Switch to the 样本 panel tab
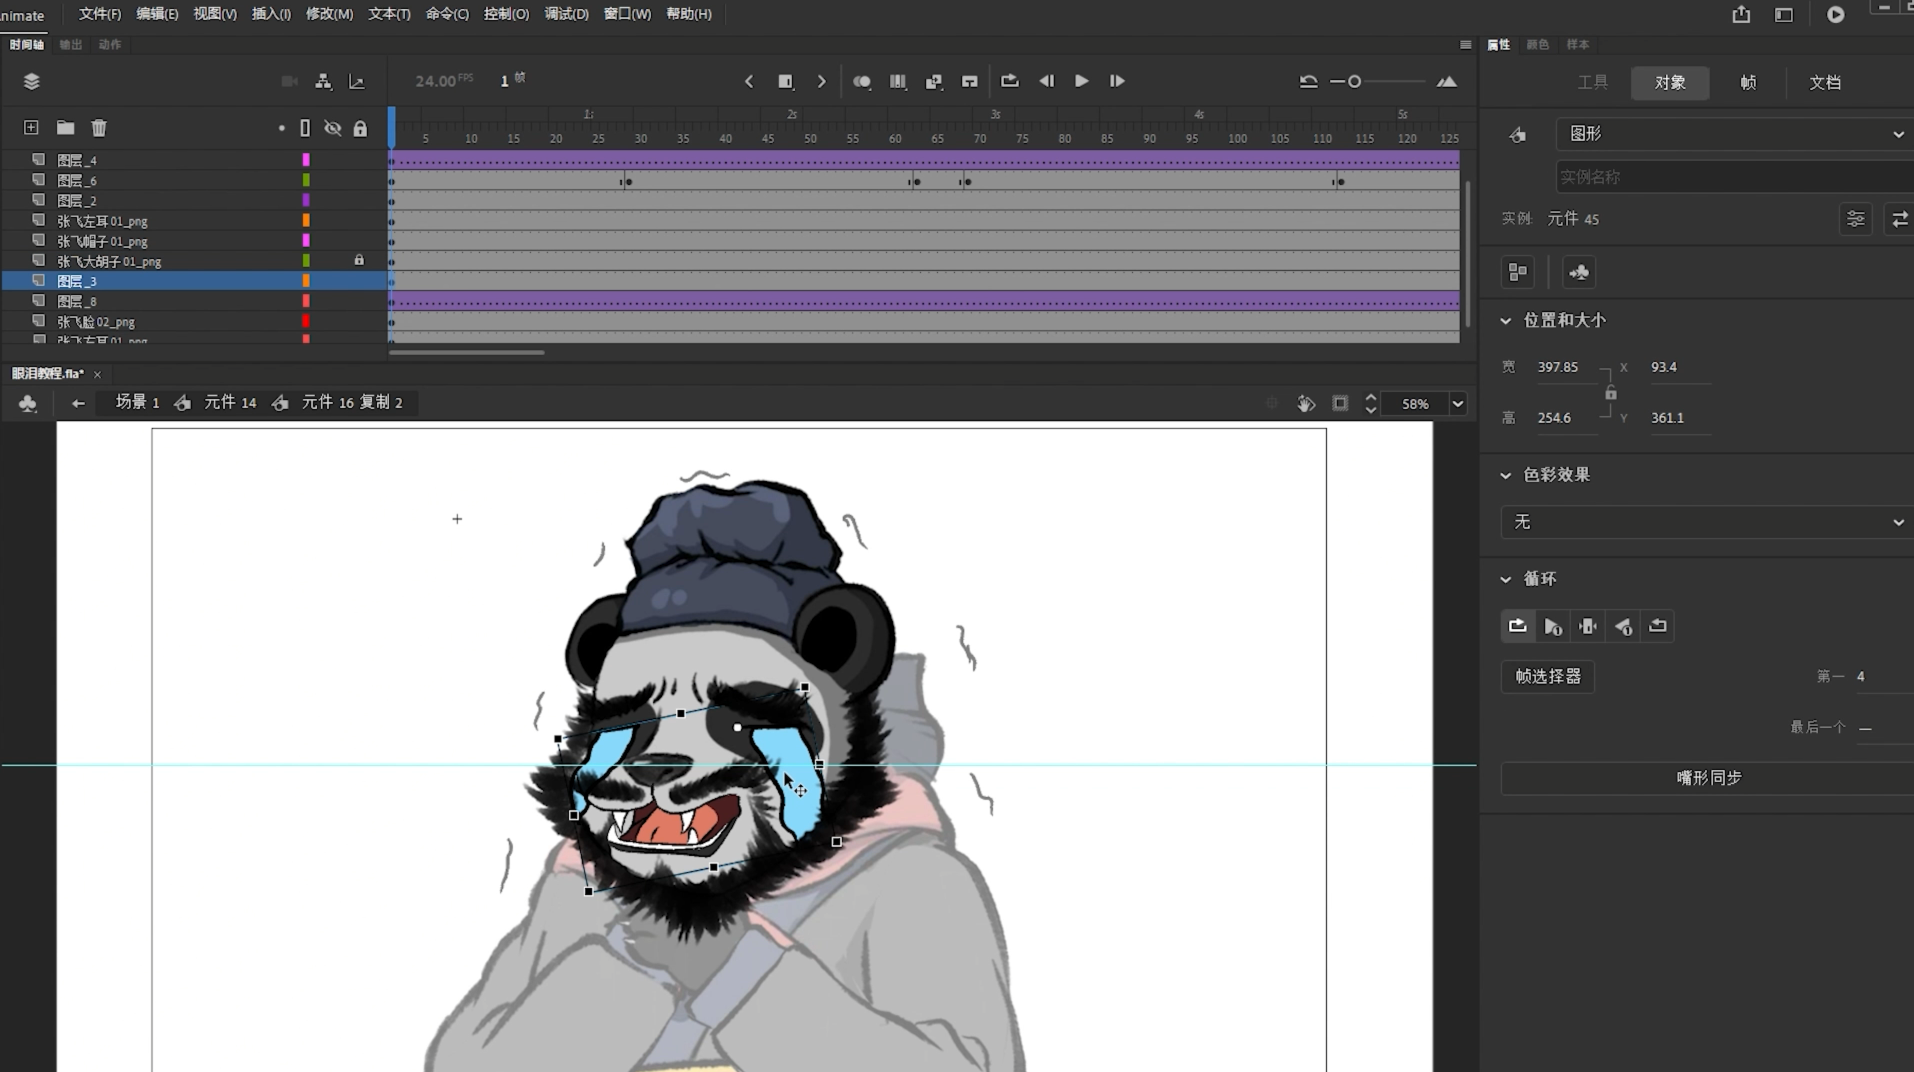 [1577, 45]
